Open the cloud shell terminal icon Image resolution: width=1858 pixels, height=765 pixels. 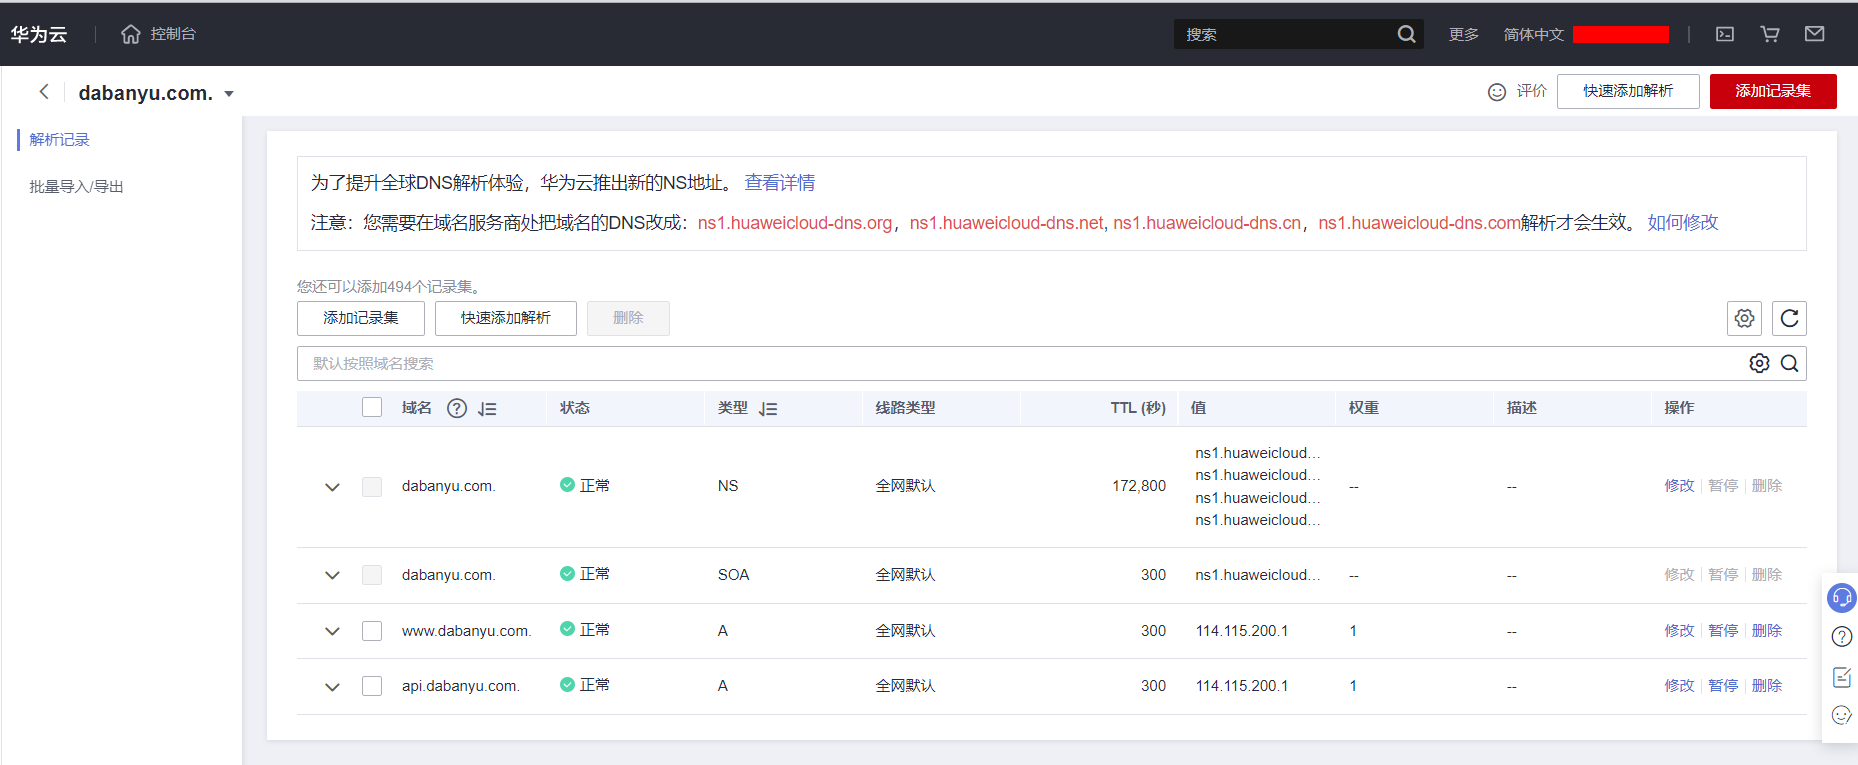(x=1725, y=34)
